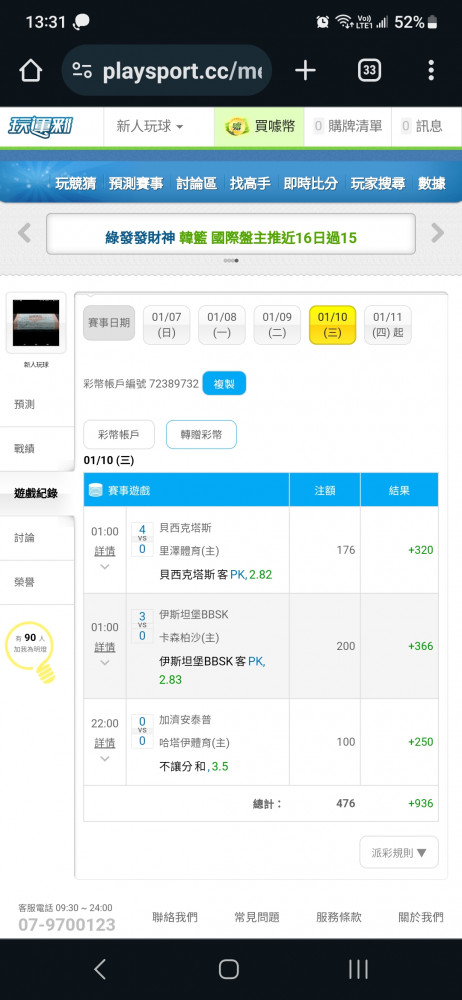Tap the Android back navigation icon
The width and height of the screenshot is (462, 1000).
coord(100,969)
